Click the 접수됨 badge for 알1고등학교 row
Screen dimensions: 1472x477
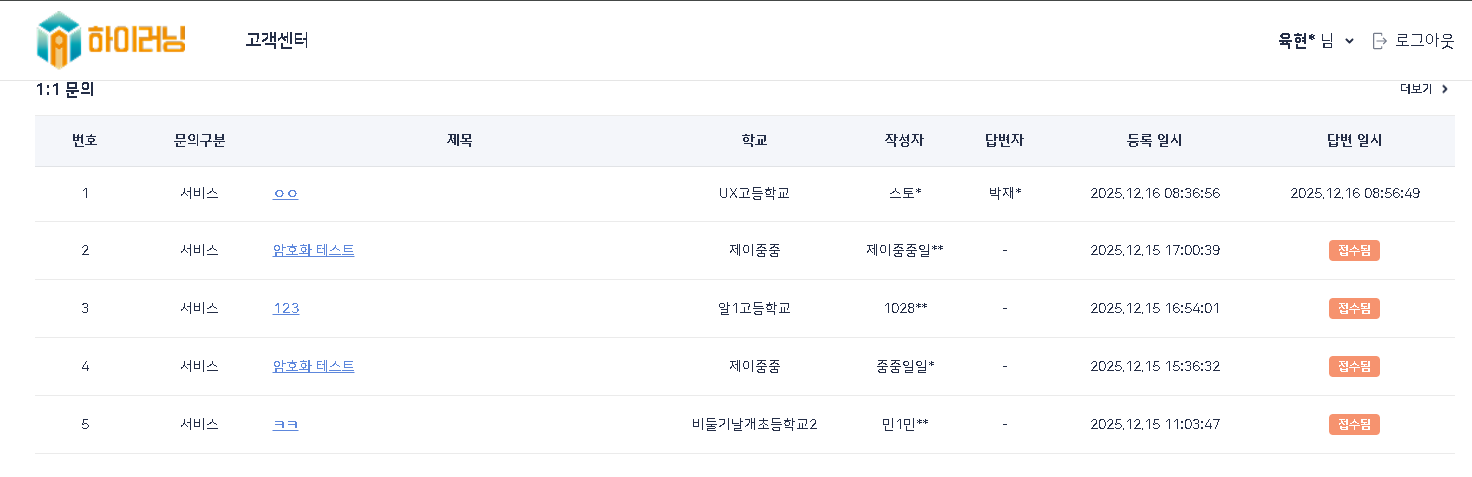click(x=1354, y=308)
